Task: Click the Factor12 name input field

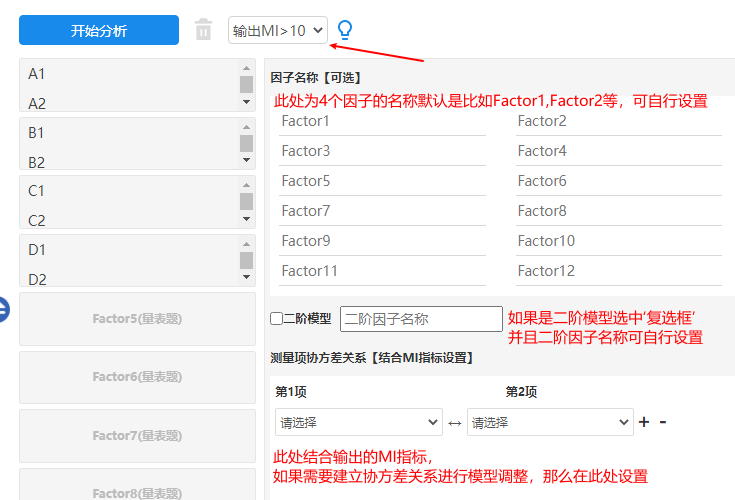Action: coord(618,271)
